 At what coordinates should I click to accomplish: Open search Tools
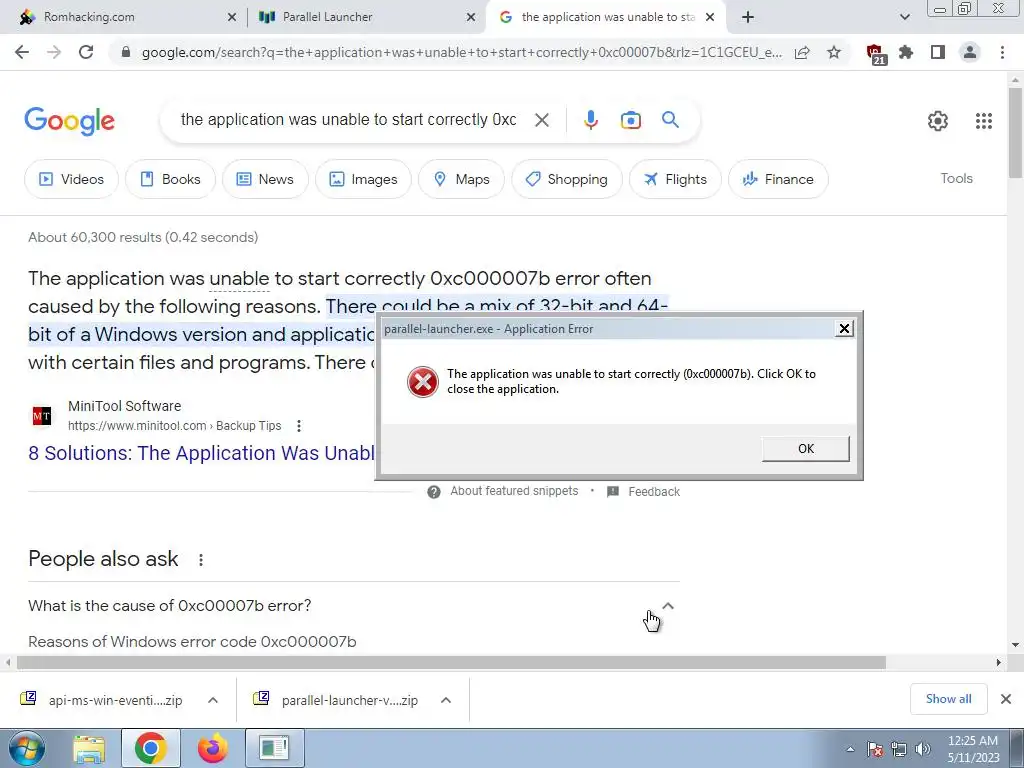(956, 178)
